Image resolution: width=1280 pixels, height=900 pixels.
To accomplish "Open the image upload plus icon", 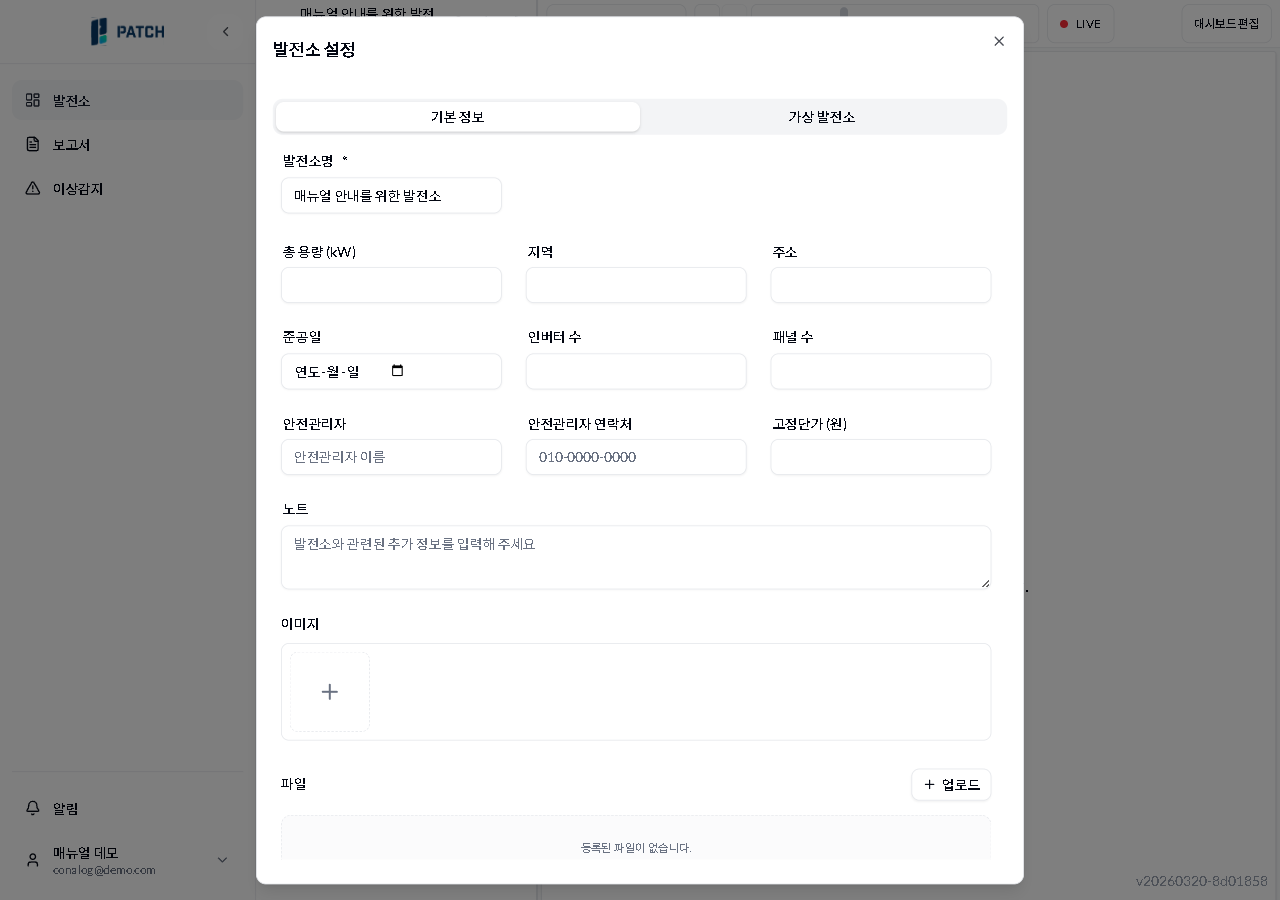I will click(329, 691).
